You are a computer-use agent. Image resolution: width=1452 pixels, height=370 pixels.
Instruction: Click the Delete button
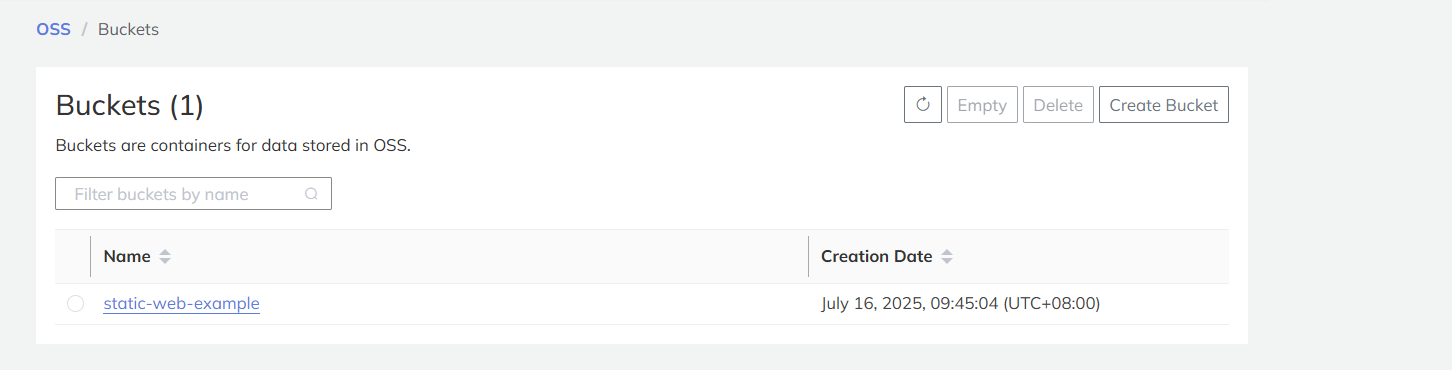point(1058,105)
